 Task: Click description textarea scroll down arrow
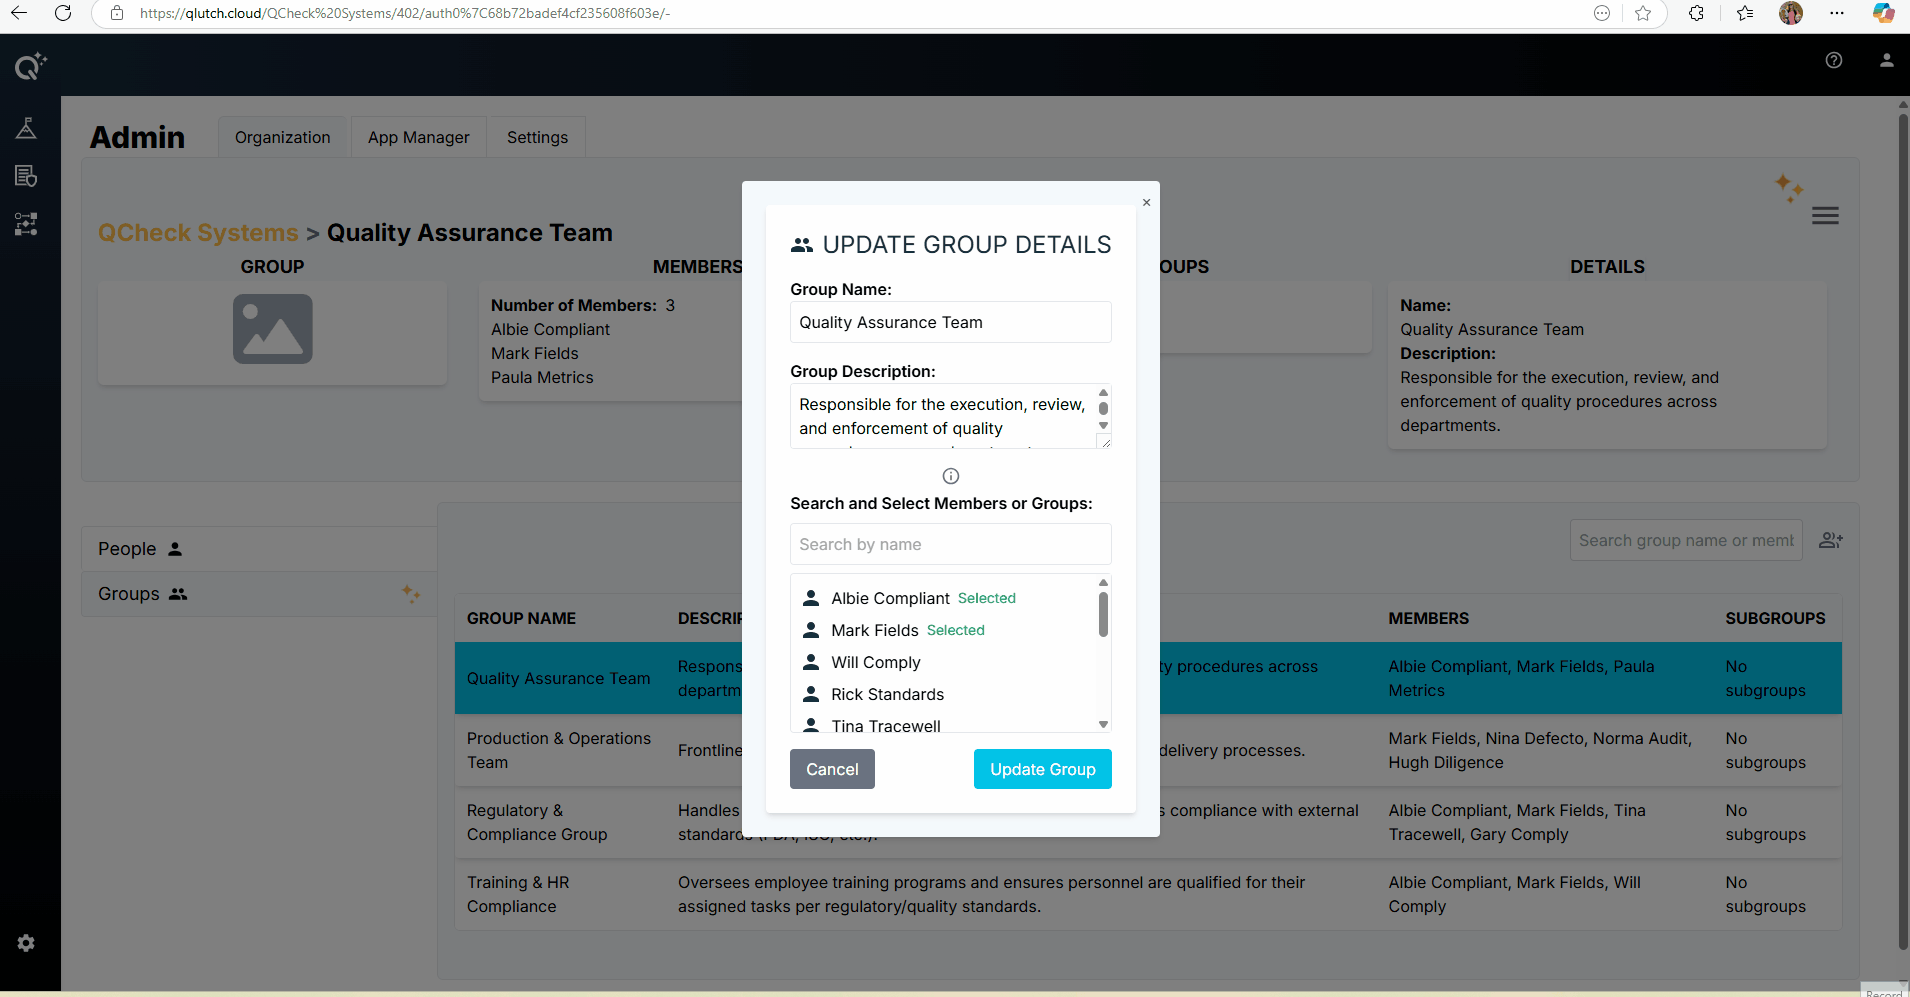point(1103,426)
